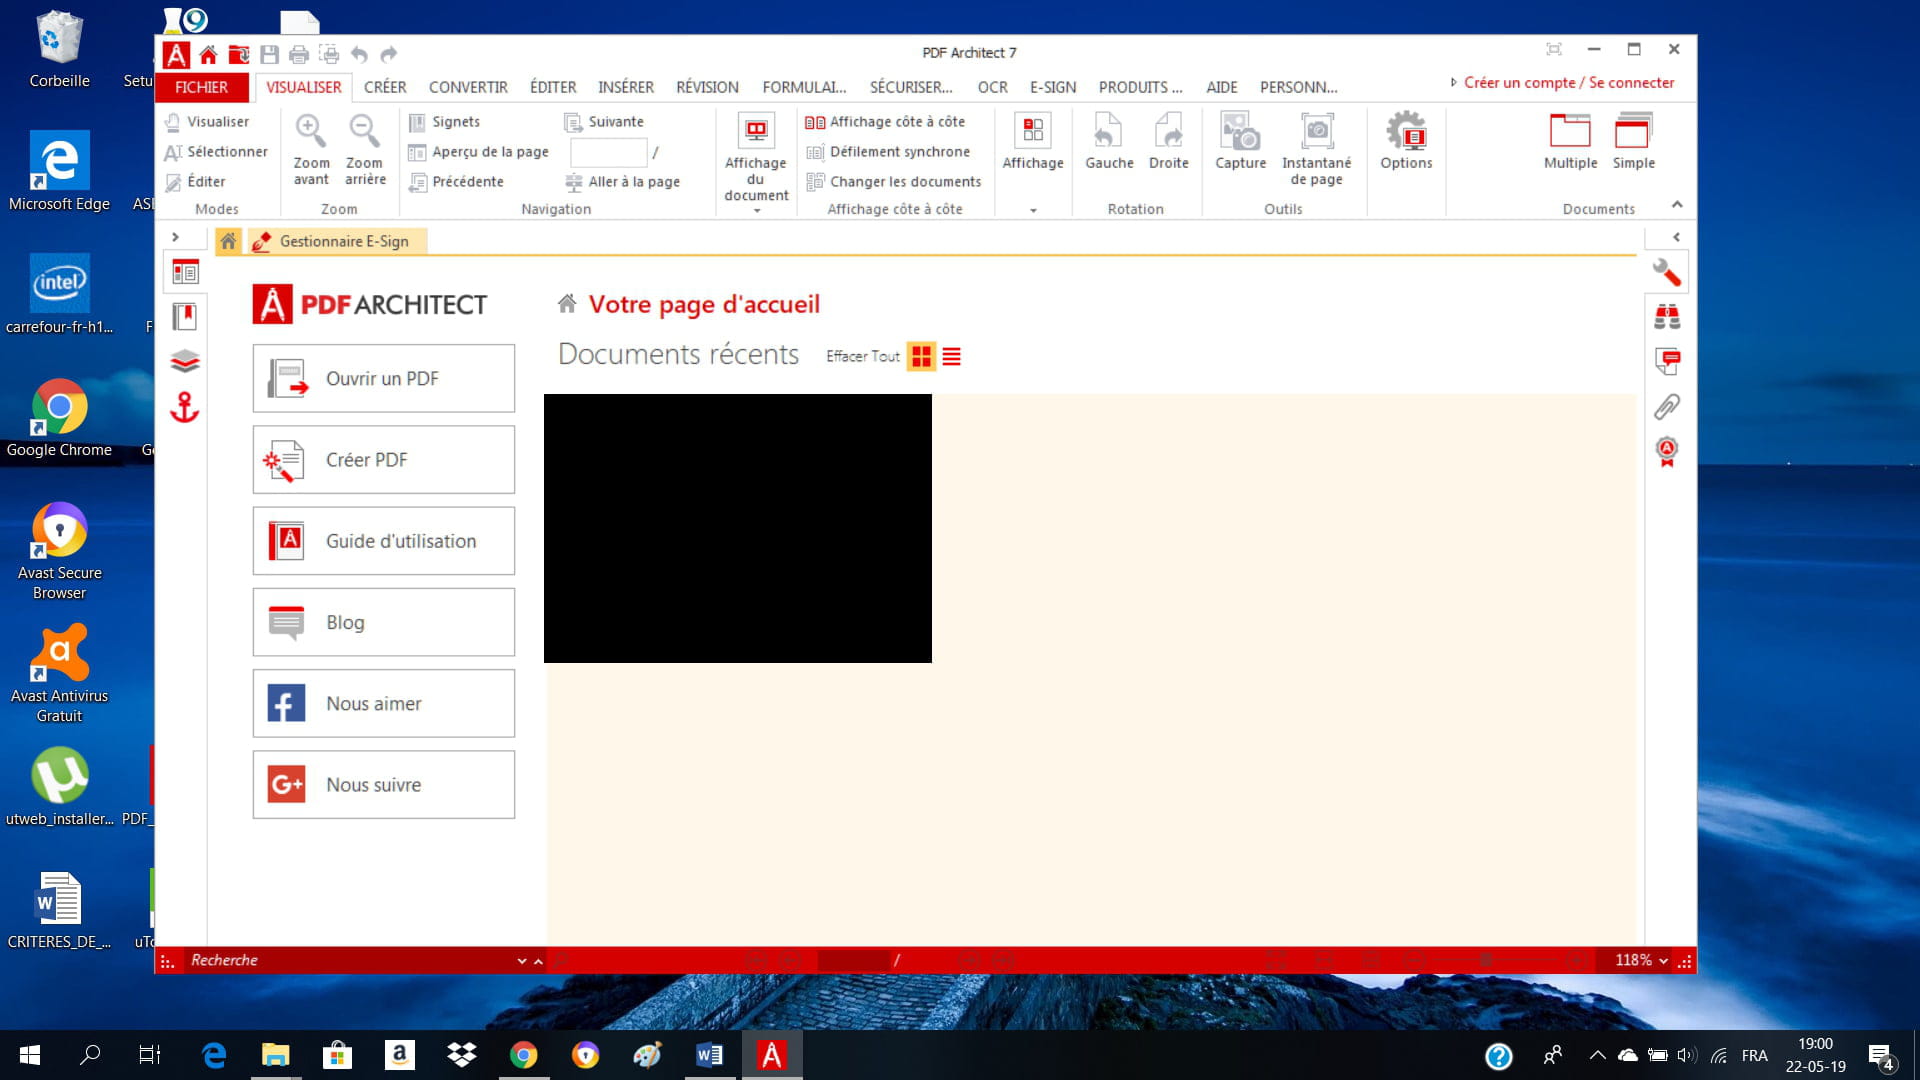Toggle Affichage côte à côte
Viewport: 1920px width, 1080px height.
tap(885, 121)
